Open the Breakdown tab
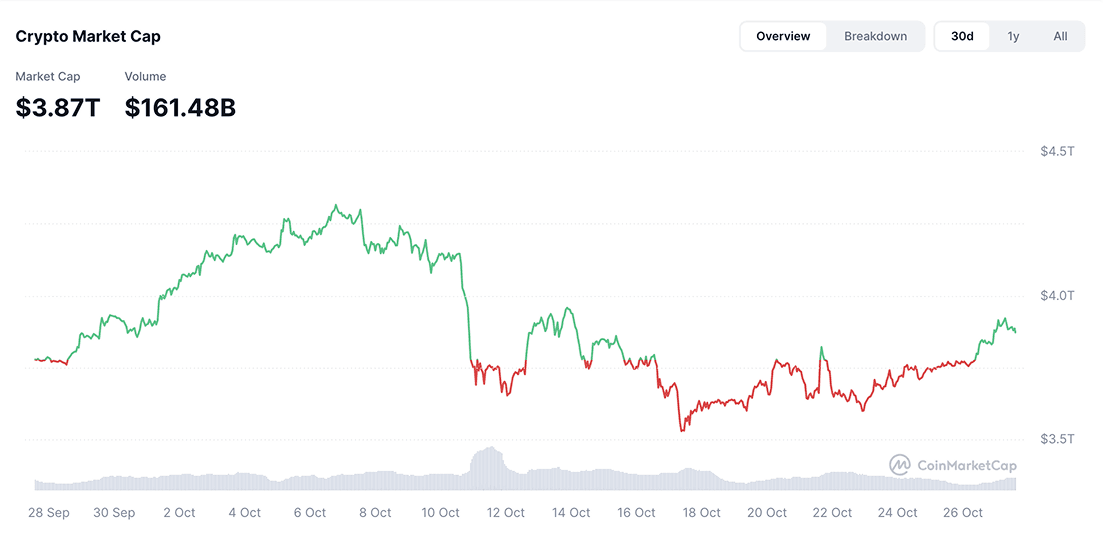Viewport: 1103px width, 544px height. [x=875, y=36]
